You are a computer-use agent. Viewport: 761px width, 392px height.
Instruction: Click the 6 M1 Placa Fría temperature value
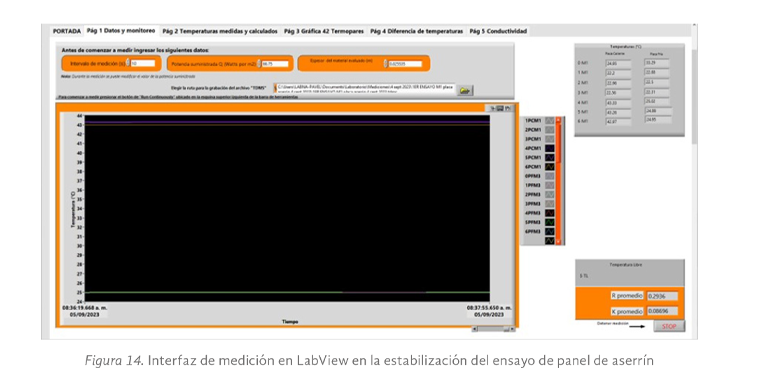pos(658,119)
